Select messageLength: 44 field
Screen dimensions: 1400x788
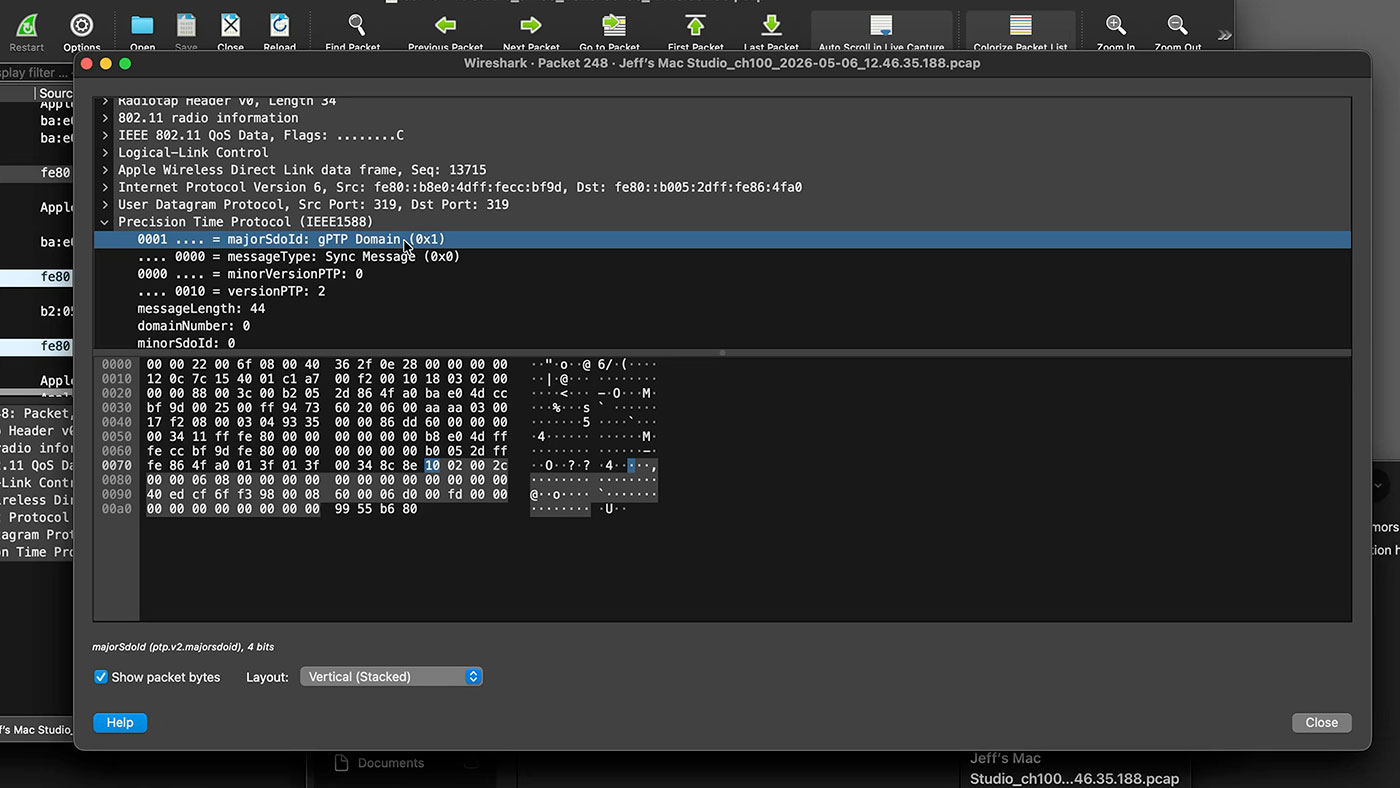click(x=722, y=309)
